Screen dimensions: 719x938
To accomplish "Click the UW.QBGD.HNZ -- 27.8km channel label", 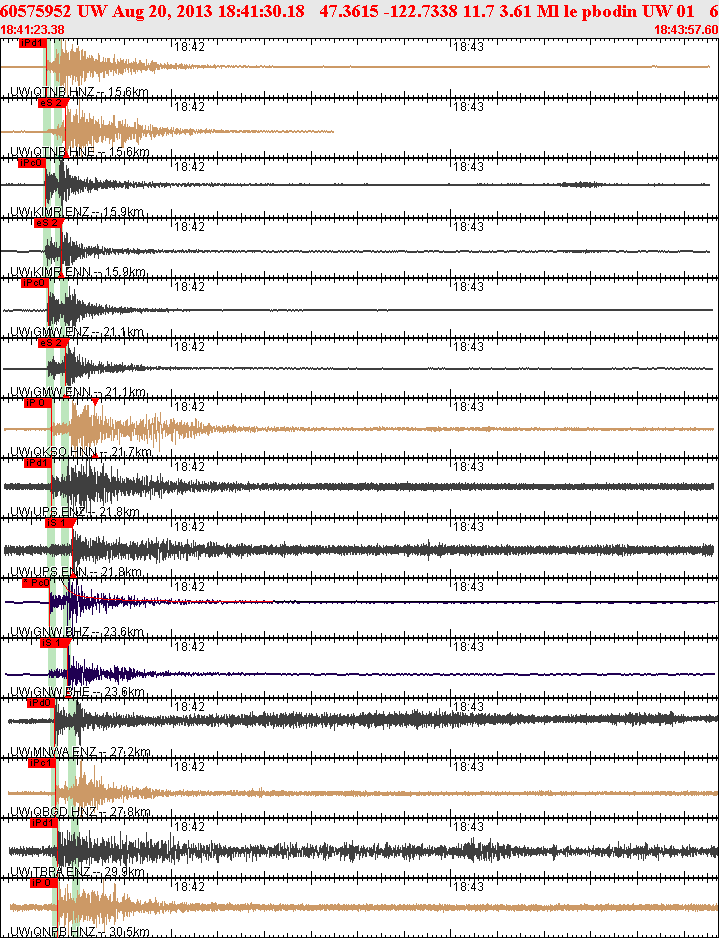I will tap(80, 812).
